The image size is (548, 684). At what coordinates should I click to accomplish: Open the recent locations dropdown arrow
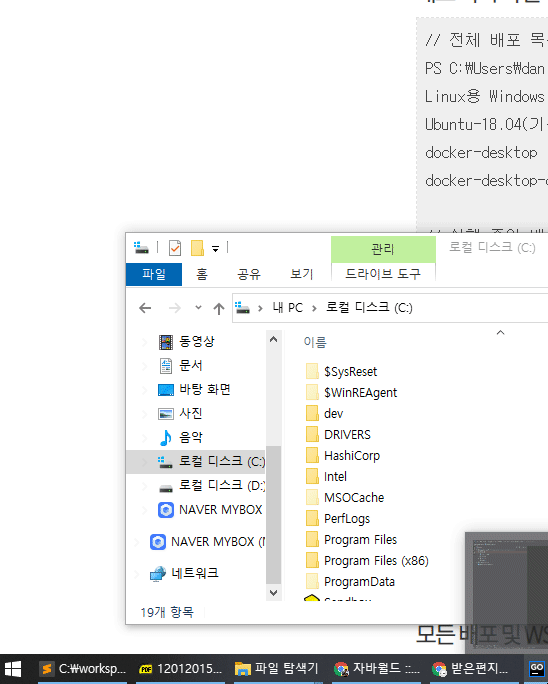(198, 308)
